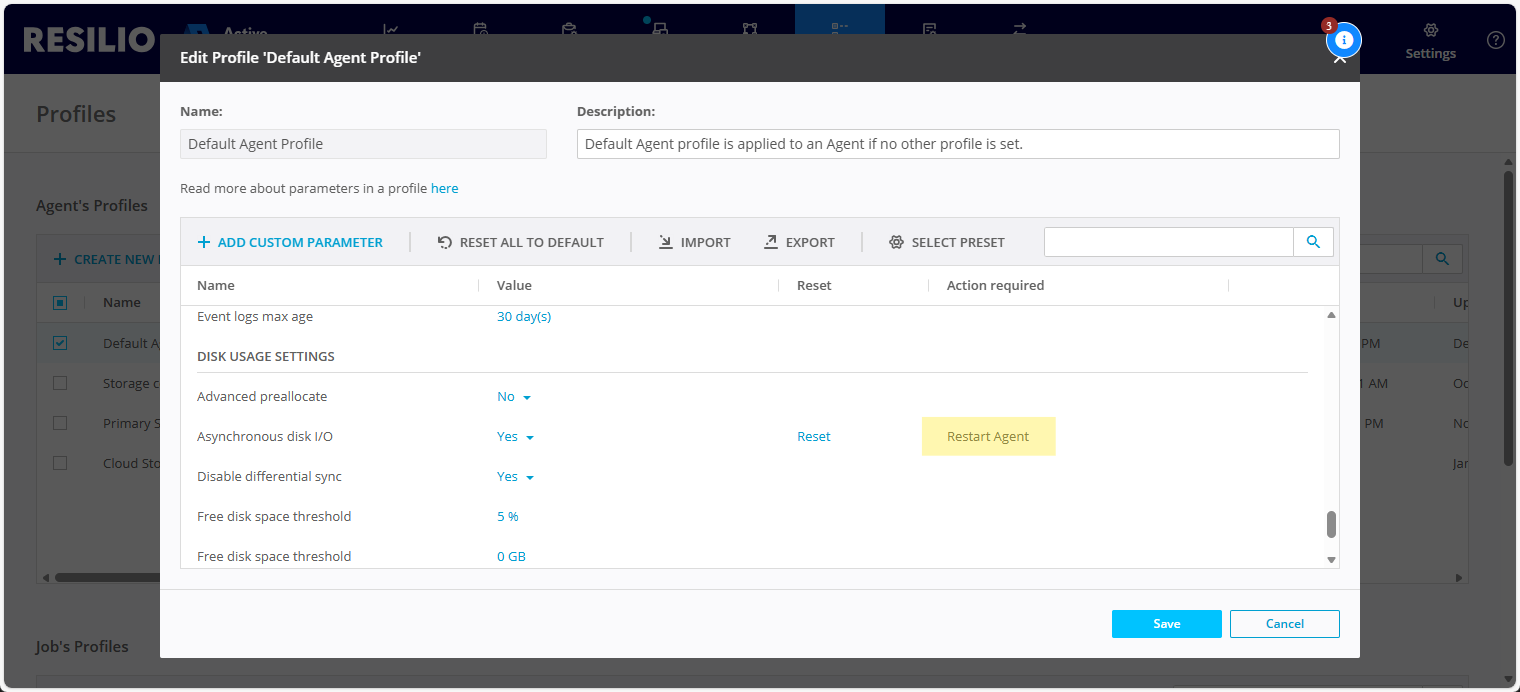Screen dimensions: 1520x692
Task: Click the Import profile icon
Action: [666, 242]
